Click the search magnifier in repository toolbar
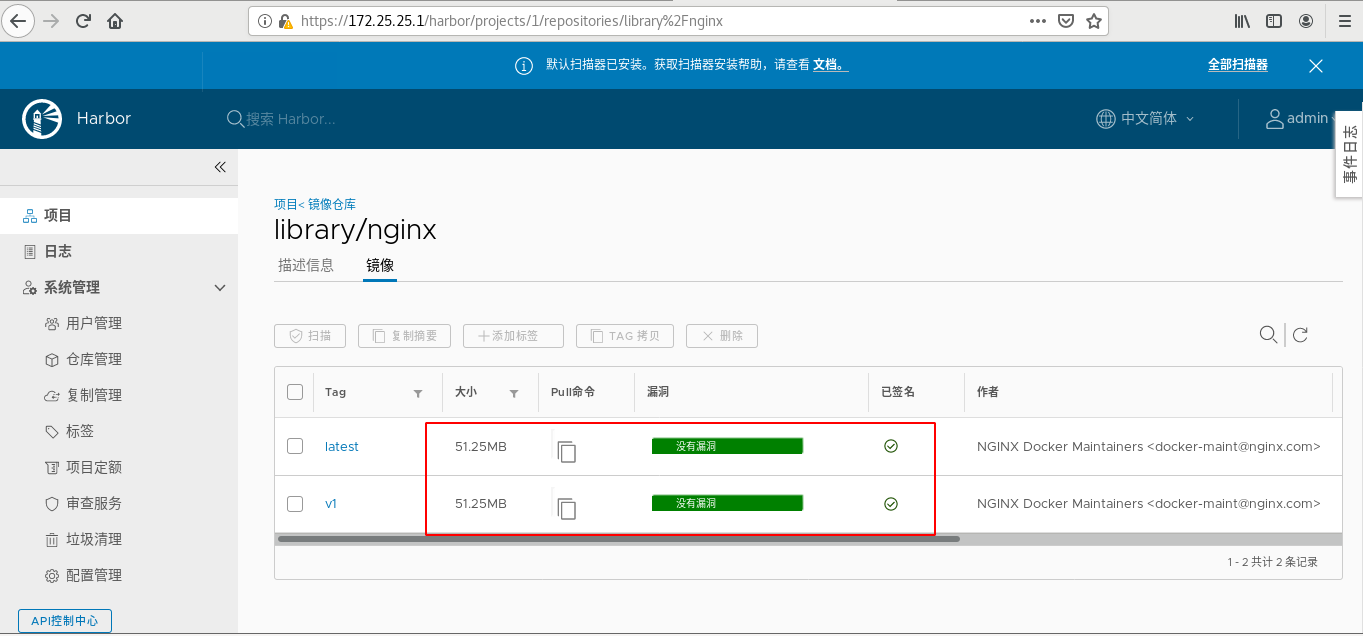 [1268, 335]
